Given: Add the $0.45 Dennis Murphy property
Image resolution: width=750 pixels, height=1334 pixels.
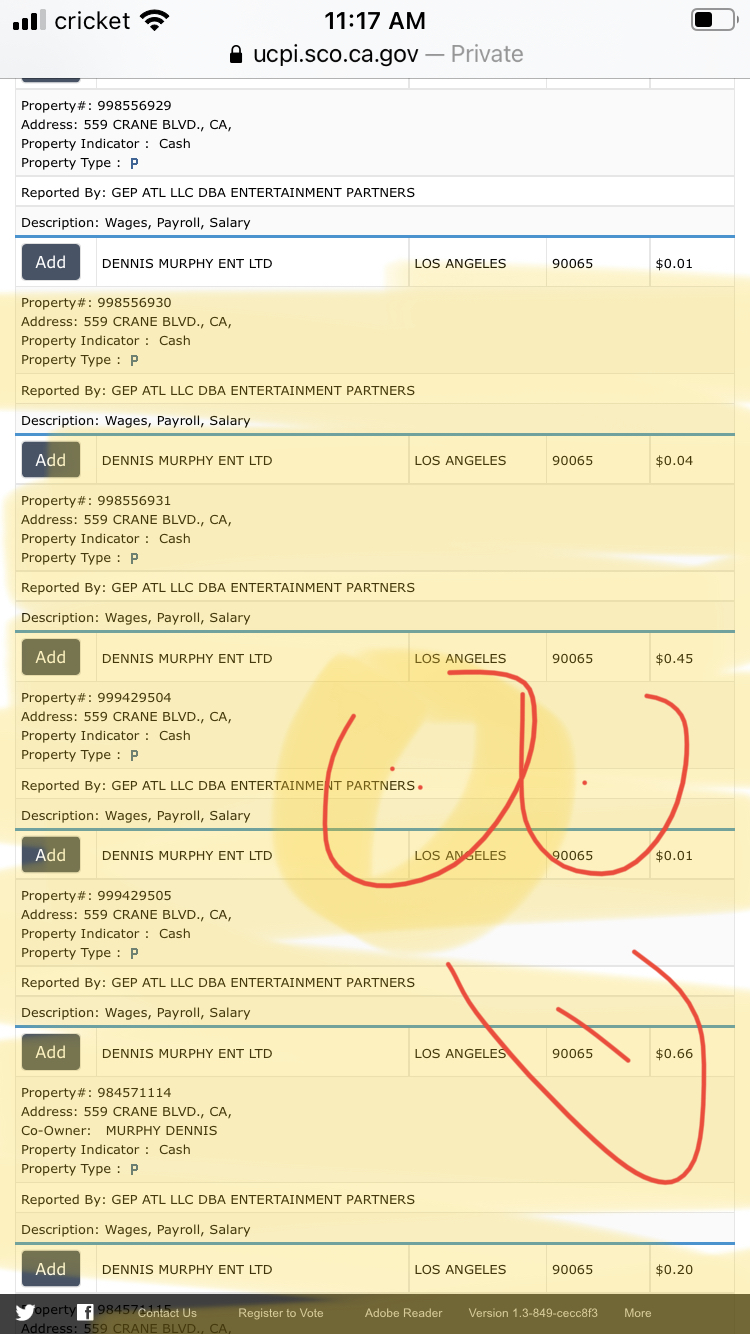Looking at the screenshot, I should 51,657.
